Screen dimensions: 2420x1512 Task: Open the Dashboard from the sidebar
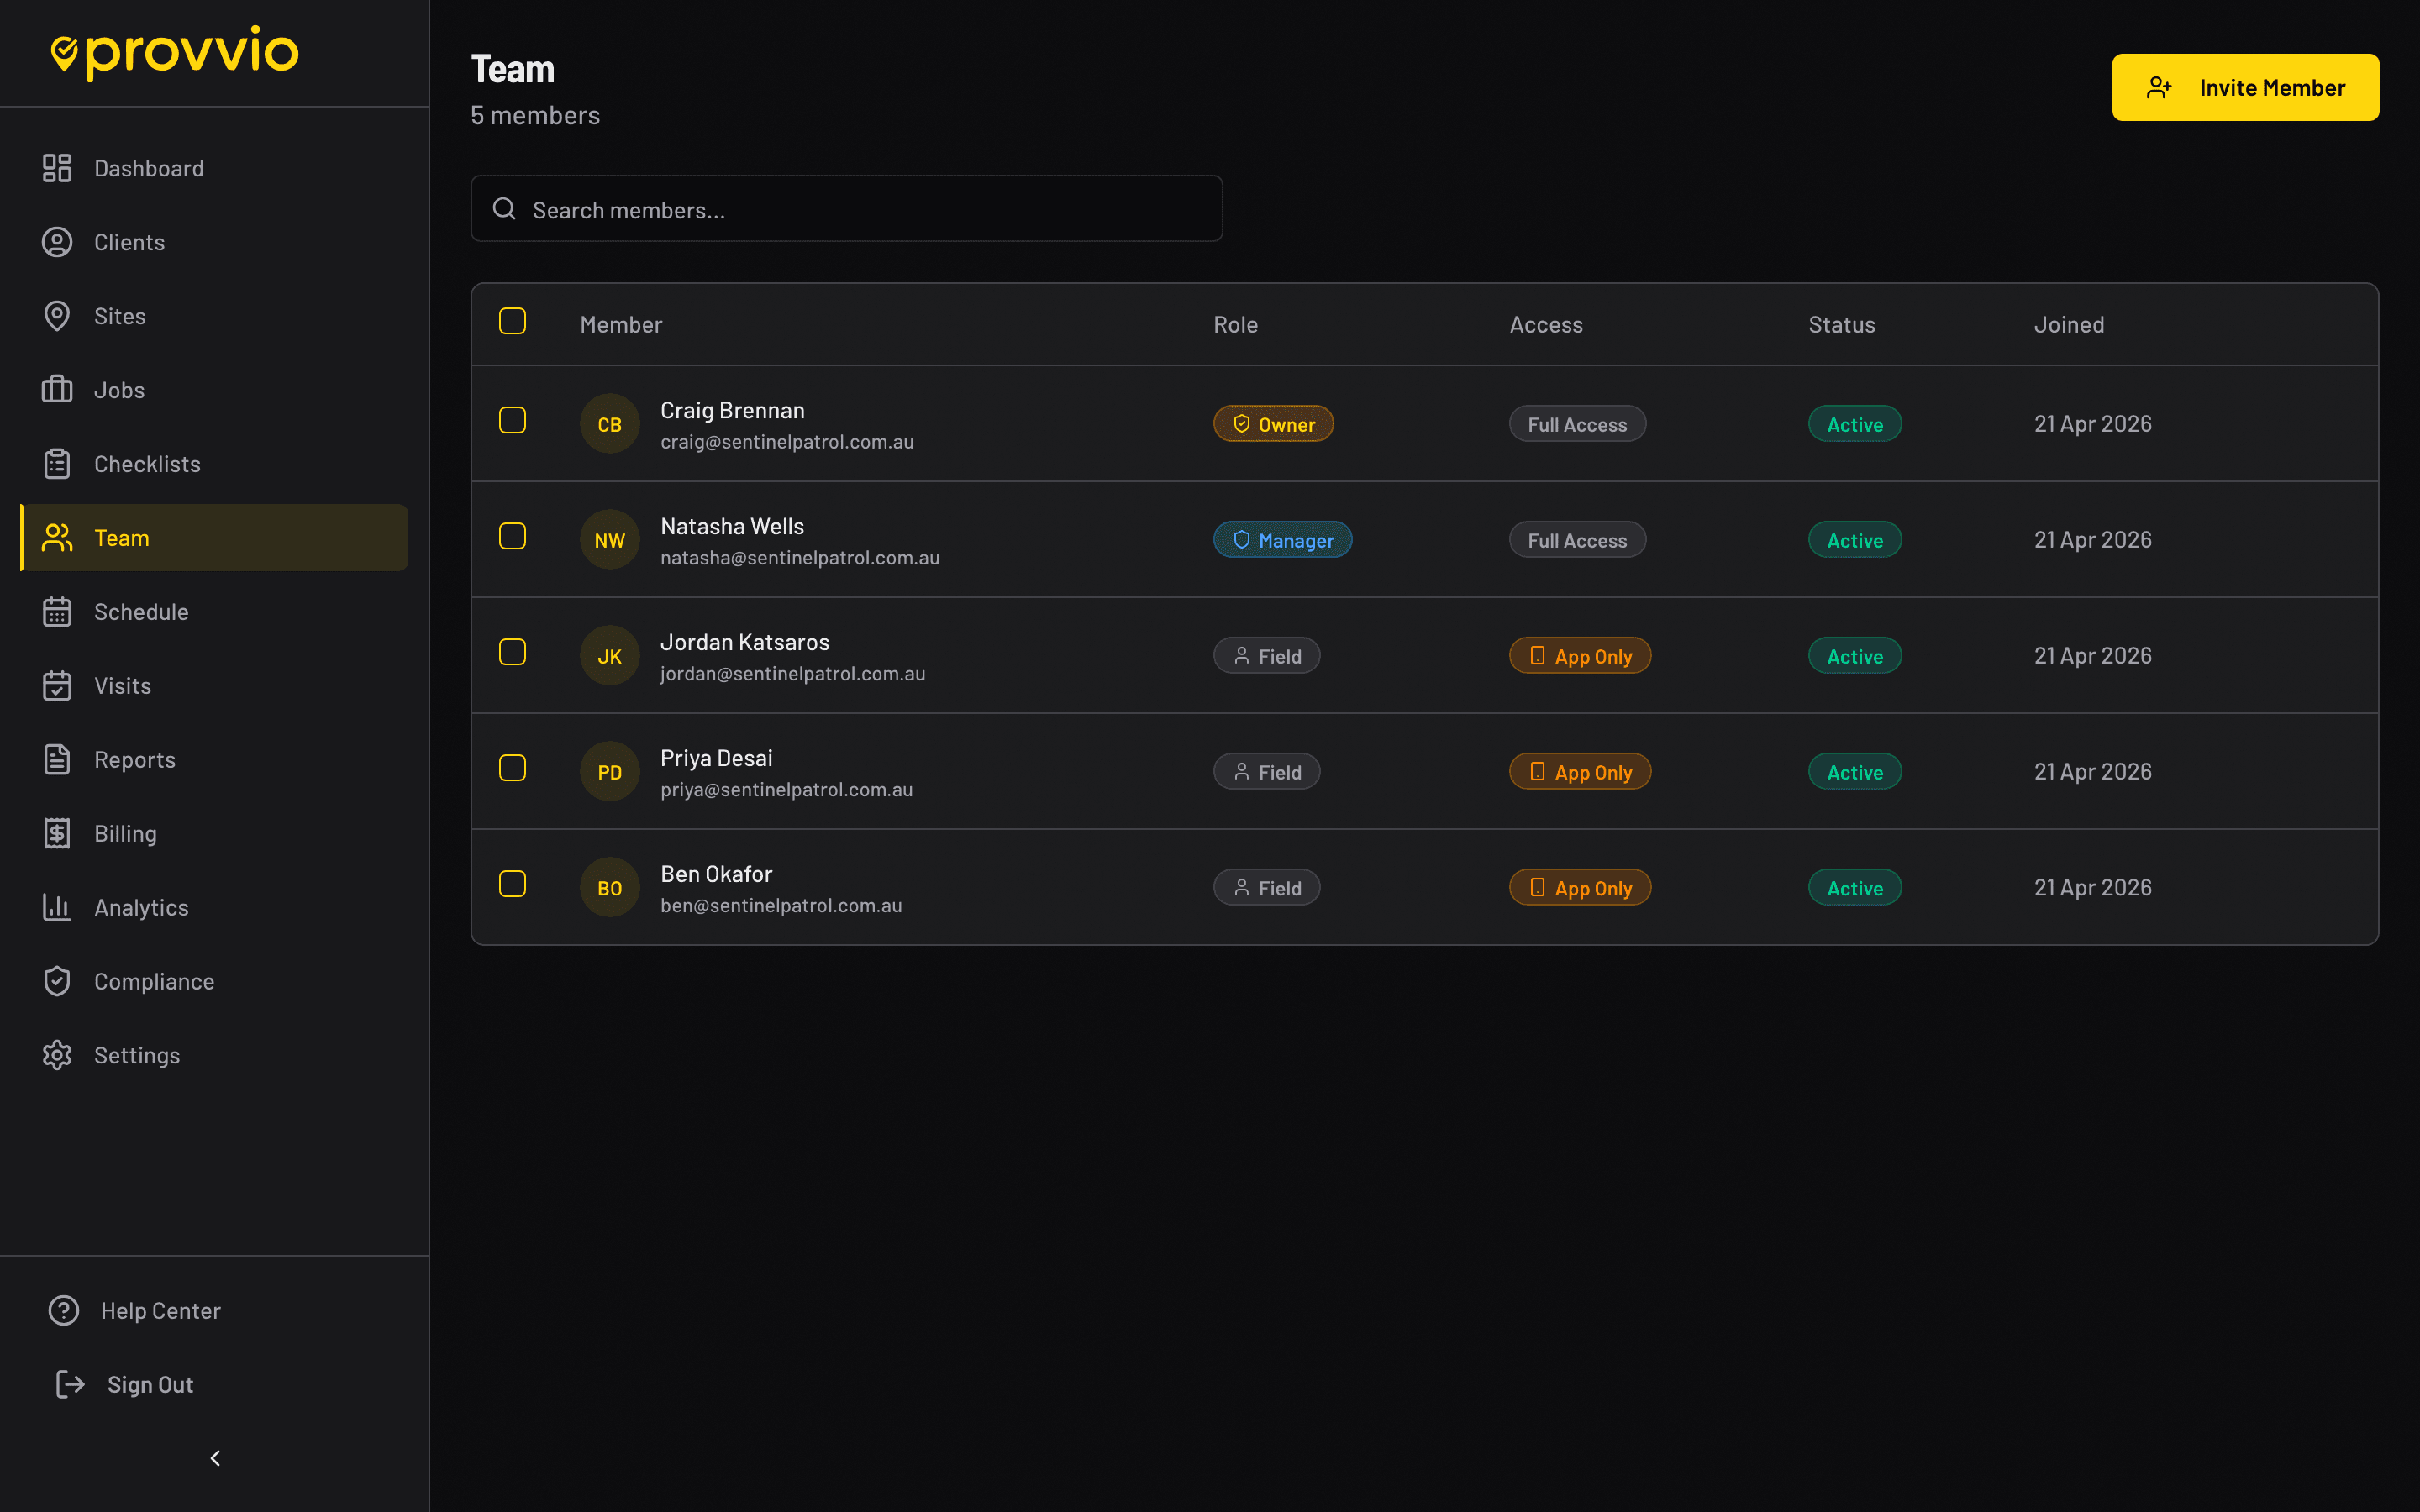click(x=57, y=168)
